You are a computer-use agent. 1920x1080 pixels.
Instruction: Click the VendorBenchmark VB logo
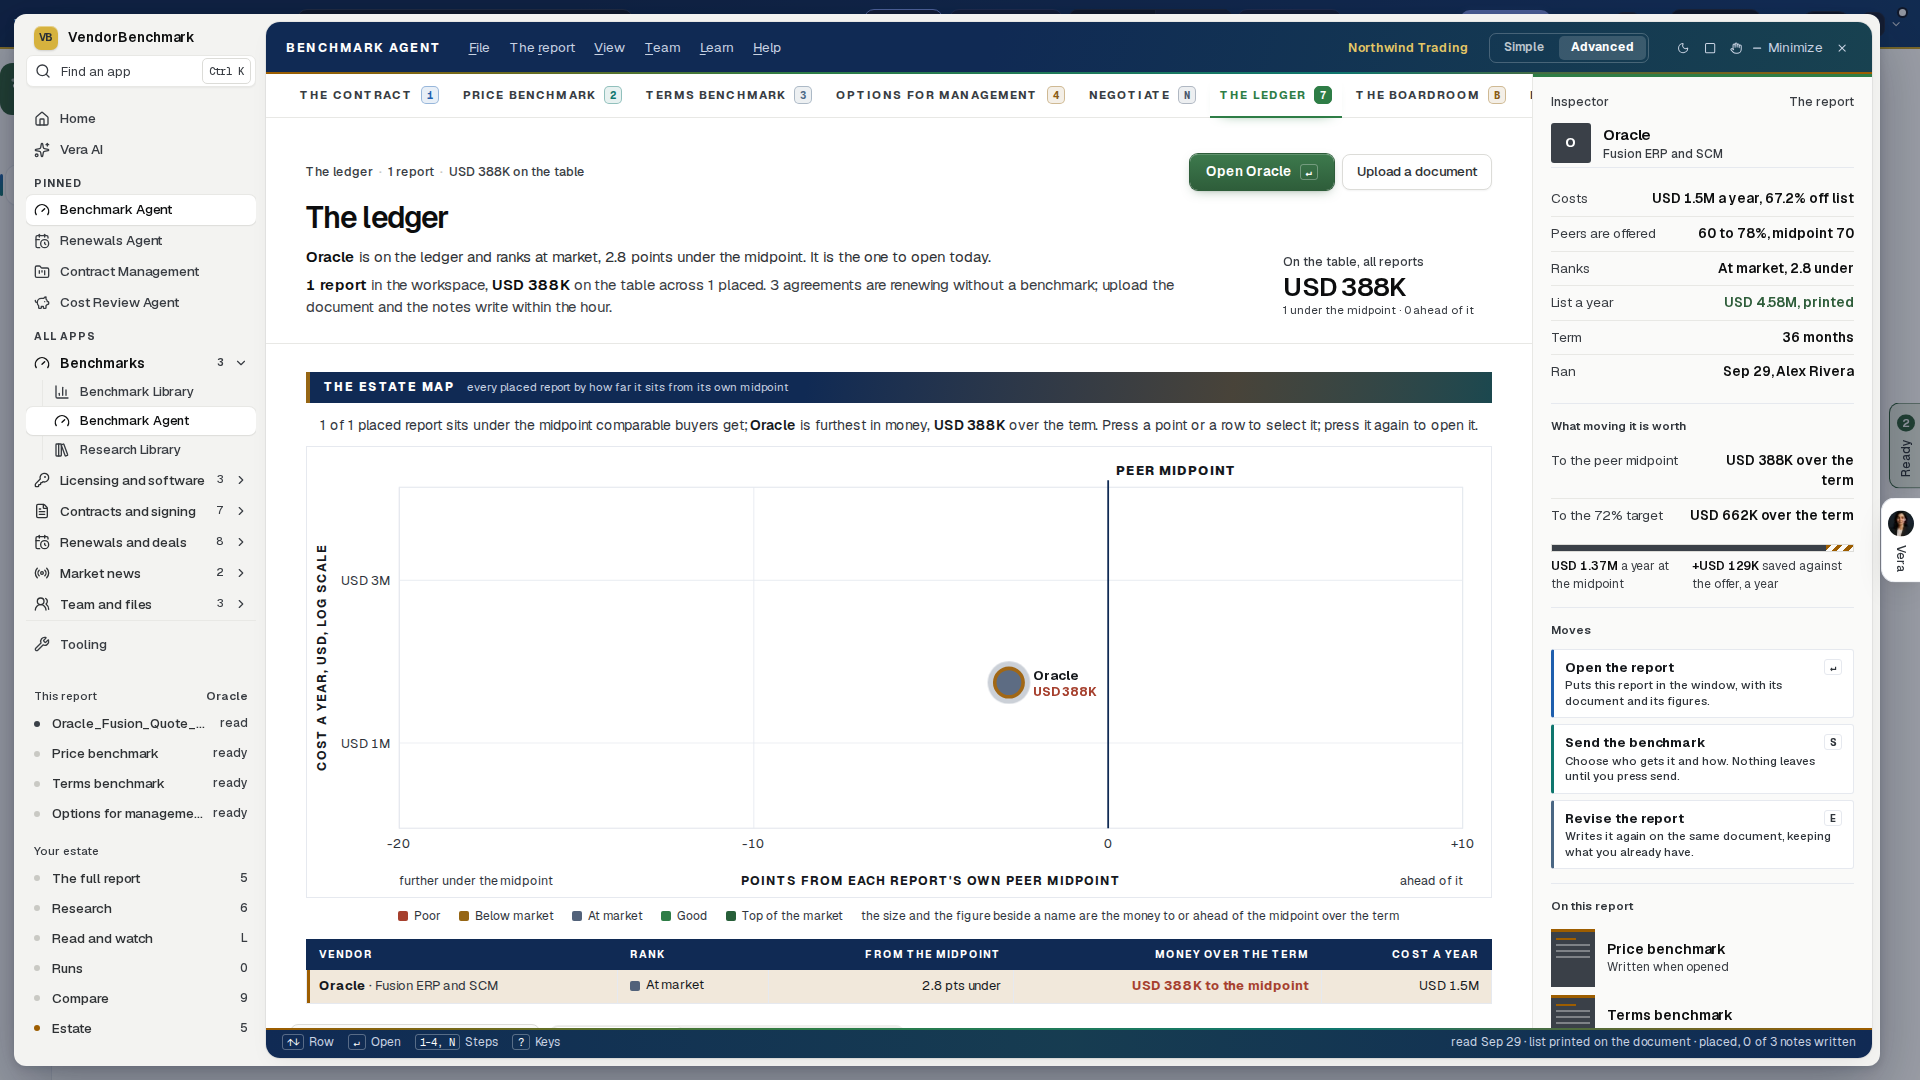(45, 37)
